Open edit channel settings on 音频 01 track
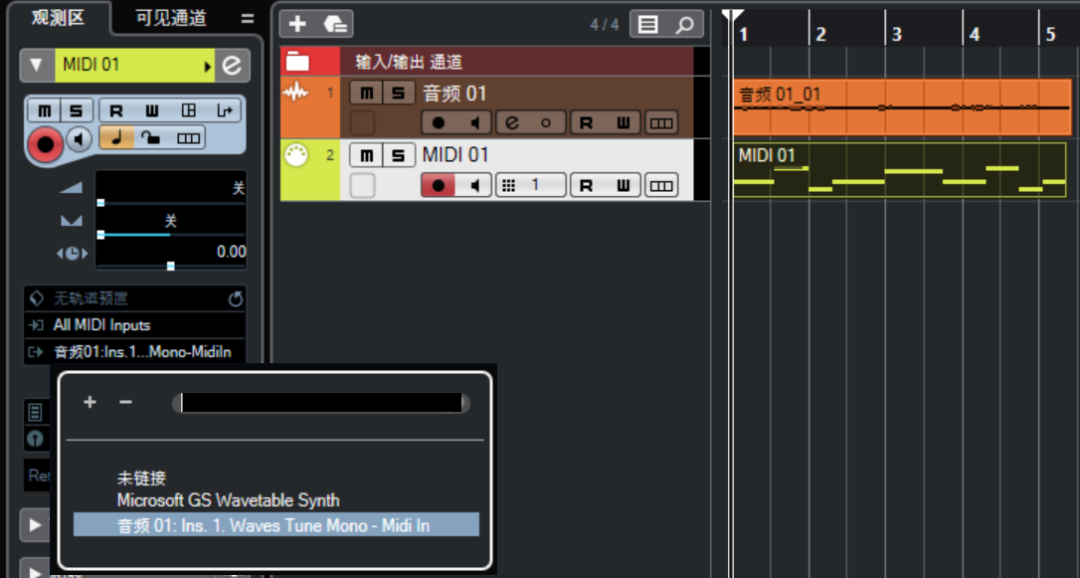The height and width of the screenshot is (578, 1080). point(512,123)
